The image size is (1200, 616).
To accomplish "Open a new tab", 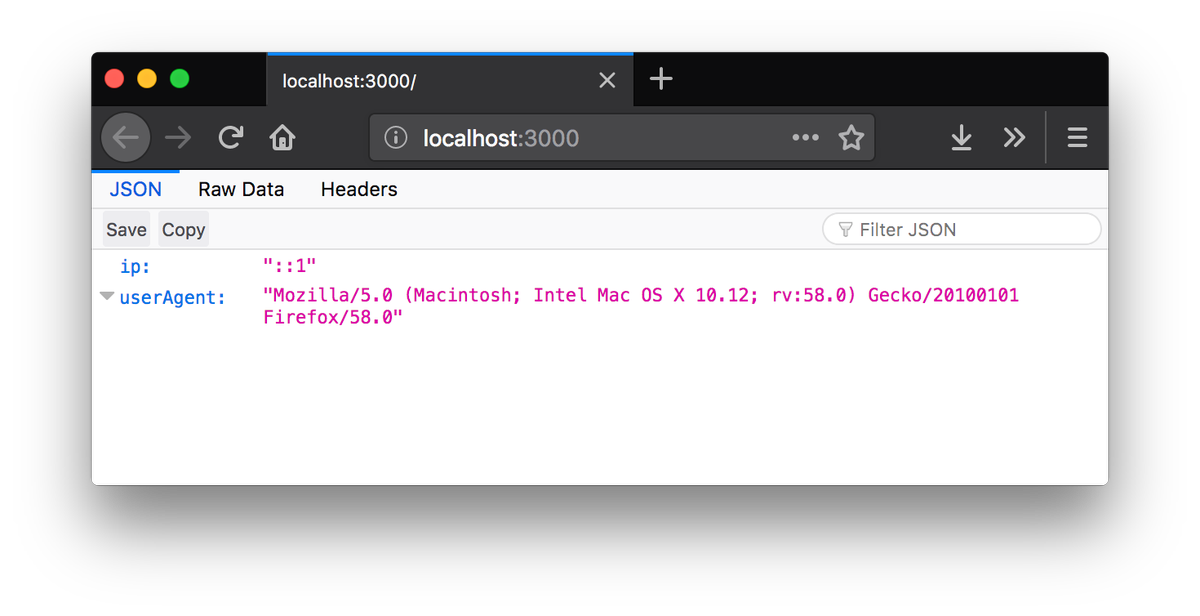I will tap(661, 79).
